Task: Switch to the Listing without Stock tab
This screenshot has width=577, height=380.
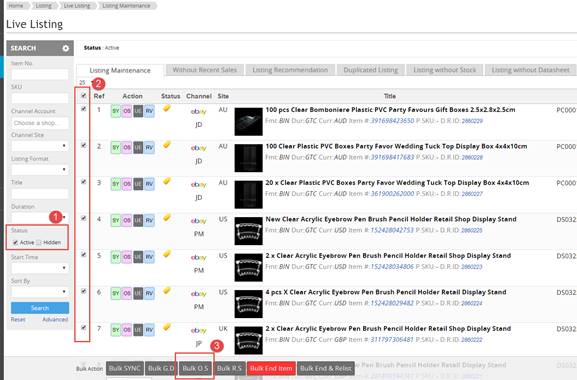Action: (x=445, y=70)
